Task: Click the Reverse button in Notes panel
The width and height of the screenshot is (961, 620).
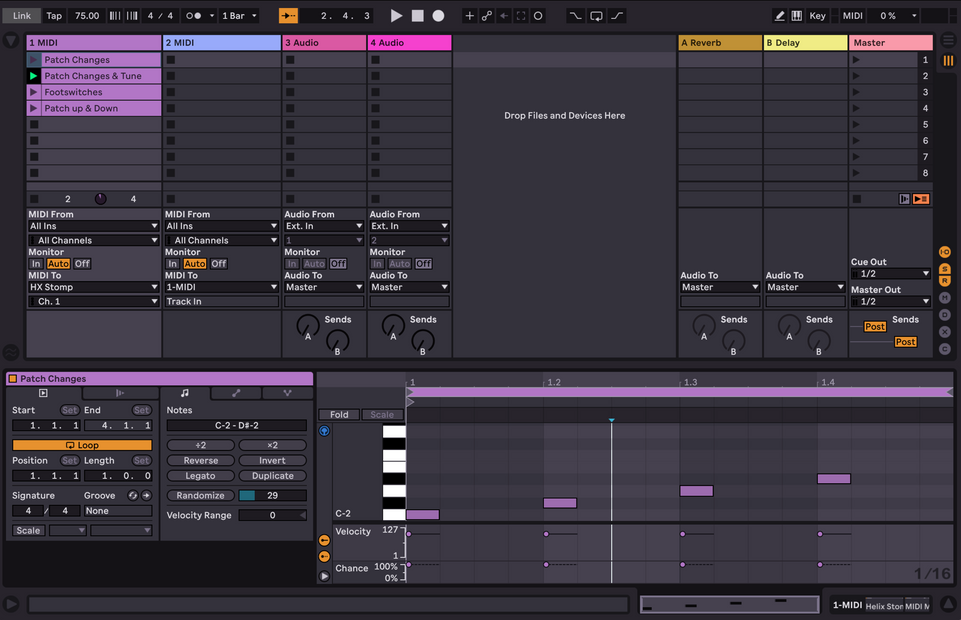Action: (x=200, y=460)
